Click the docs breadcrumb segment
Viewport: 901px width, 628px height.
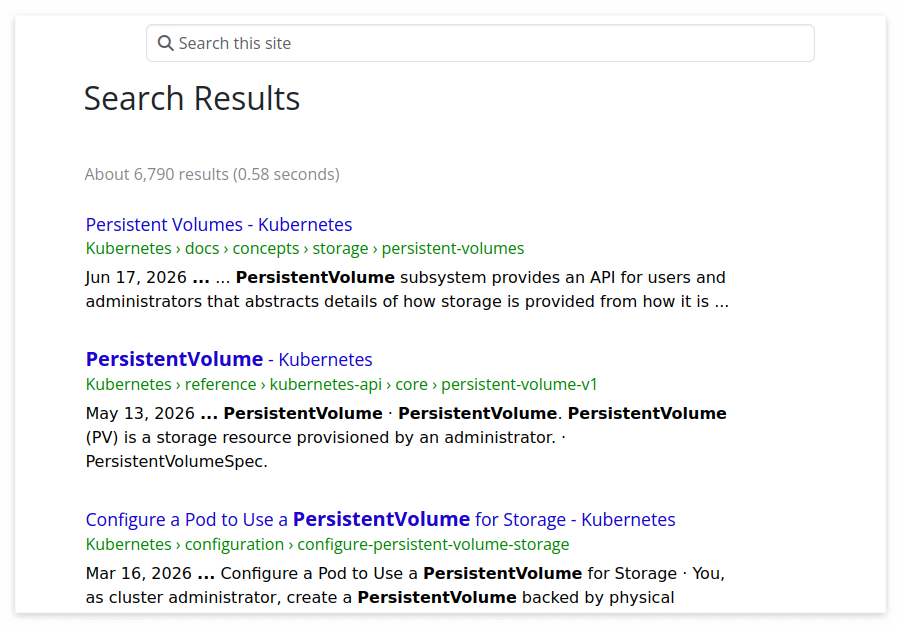click(202, 248)
